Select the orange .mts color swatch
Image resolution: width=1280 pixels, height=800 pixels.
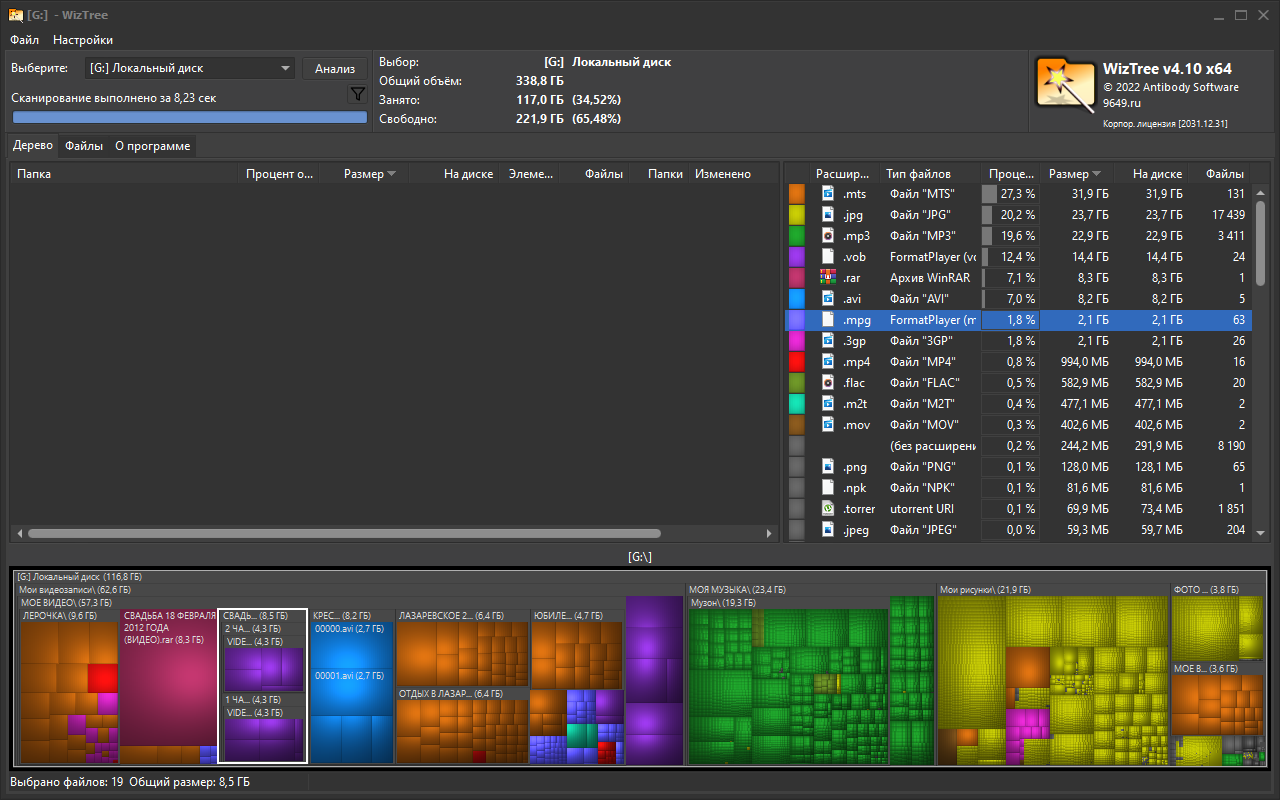[797, 194]
